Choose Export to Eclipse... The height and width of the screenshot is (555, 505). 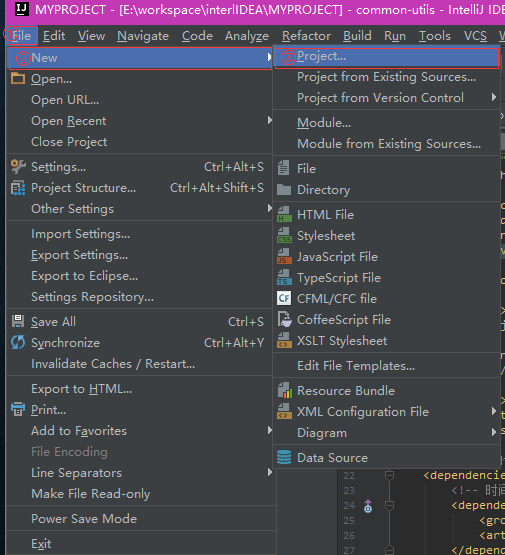coord(139,275)
